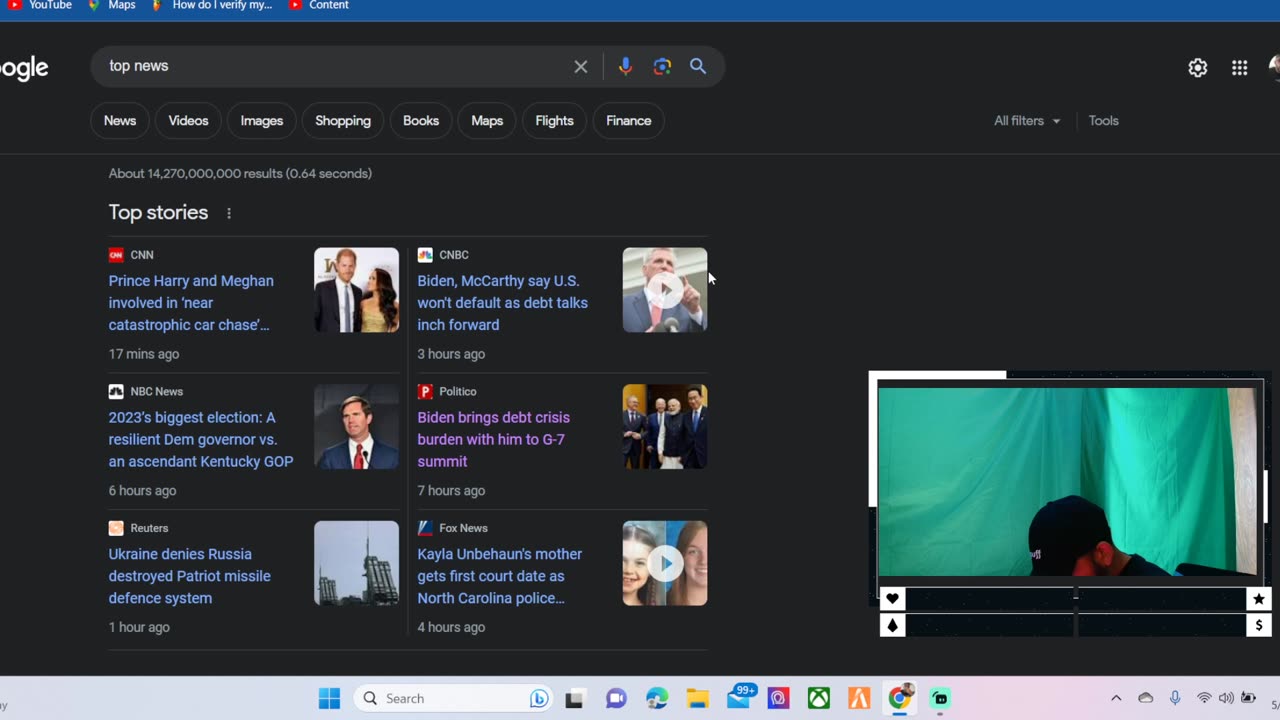
Task: Filter results by News
Action: point(120,121)
